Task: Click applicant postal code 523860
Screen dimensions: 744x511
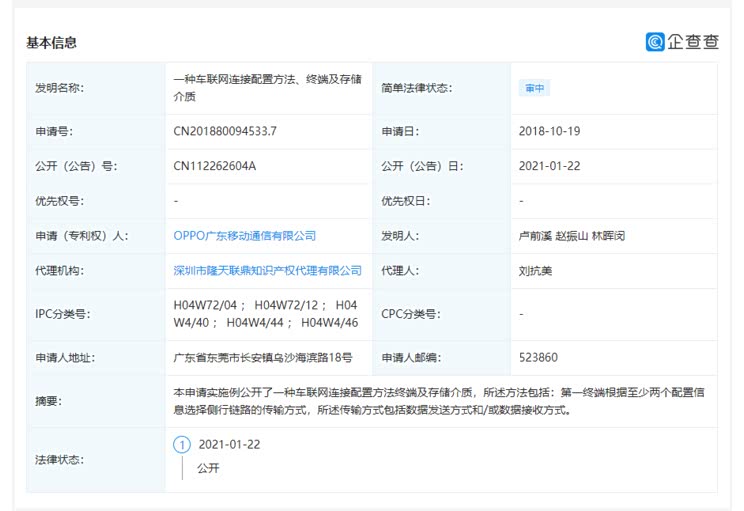Action: pos(538,357)
